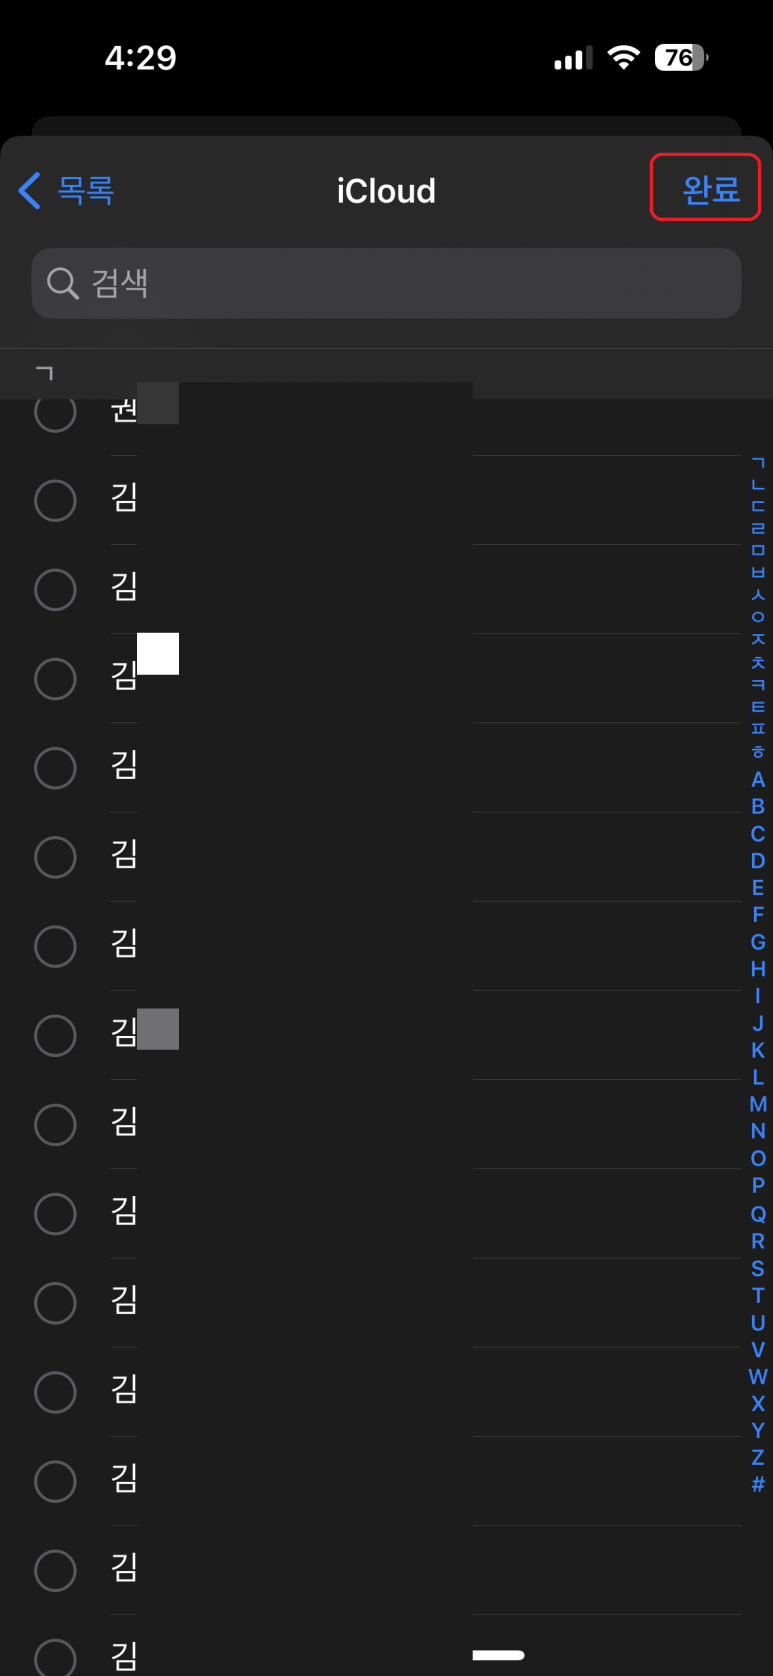773x1676 pixels.
Task: Select the circle beside 김 with white square
Action: (55, 679)
